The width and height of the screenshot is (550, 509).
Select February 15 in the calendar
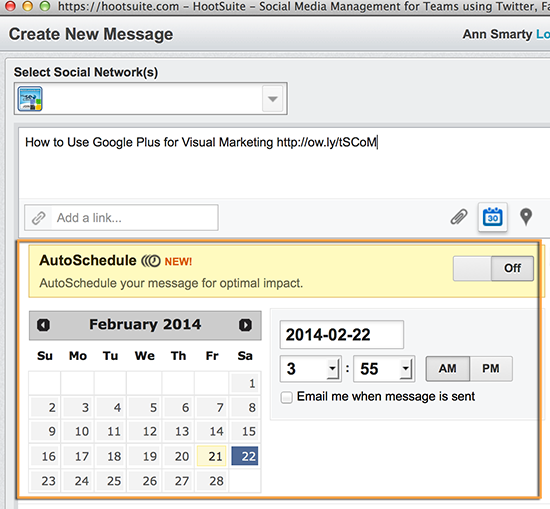tap(245, 431)
